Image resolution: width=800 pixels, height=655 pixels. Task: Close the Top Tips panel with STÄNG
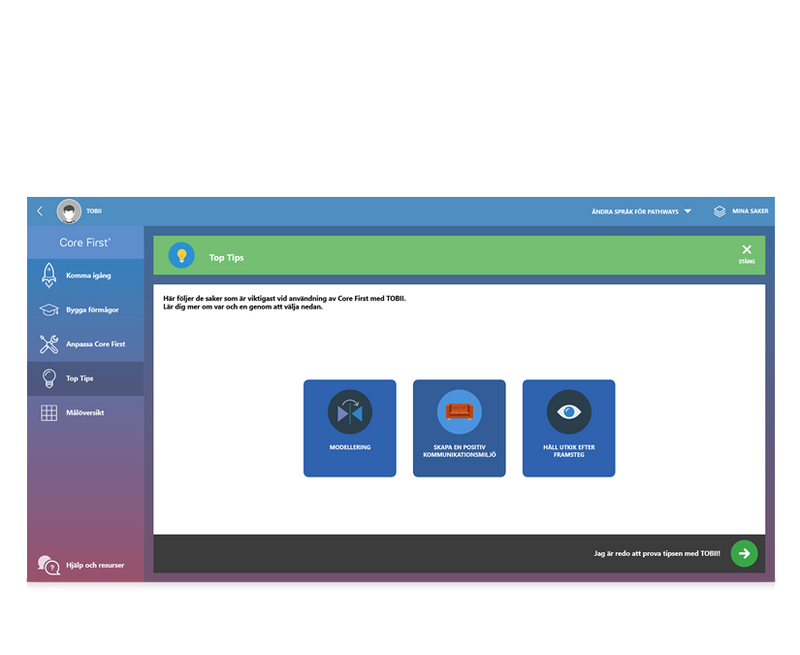point(746,254)
